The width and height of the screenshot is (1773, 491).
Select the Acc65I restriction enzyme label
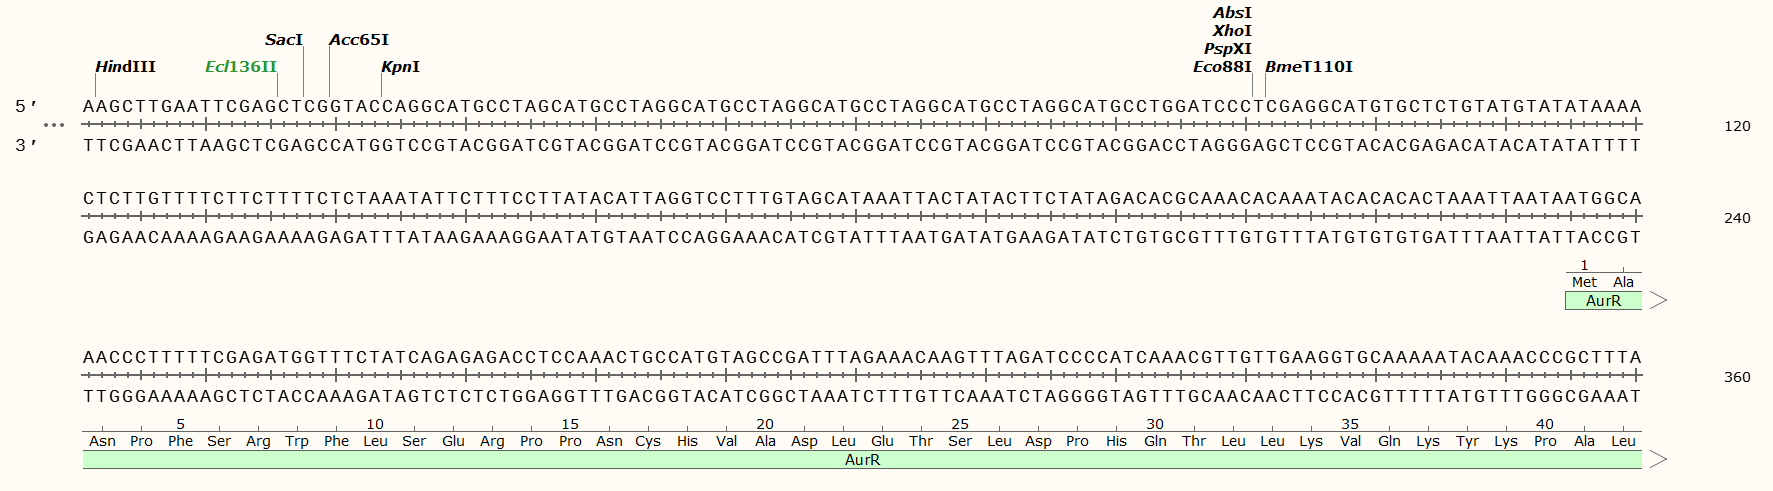coord(358,40)
